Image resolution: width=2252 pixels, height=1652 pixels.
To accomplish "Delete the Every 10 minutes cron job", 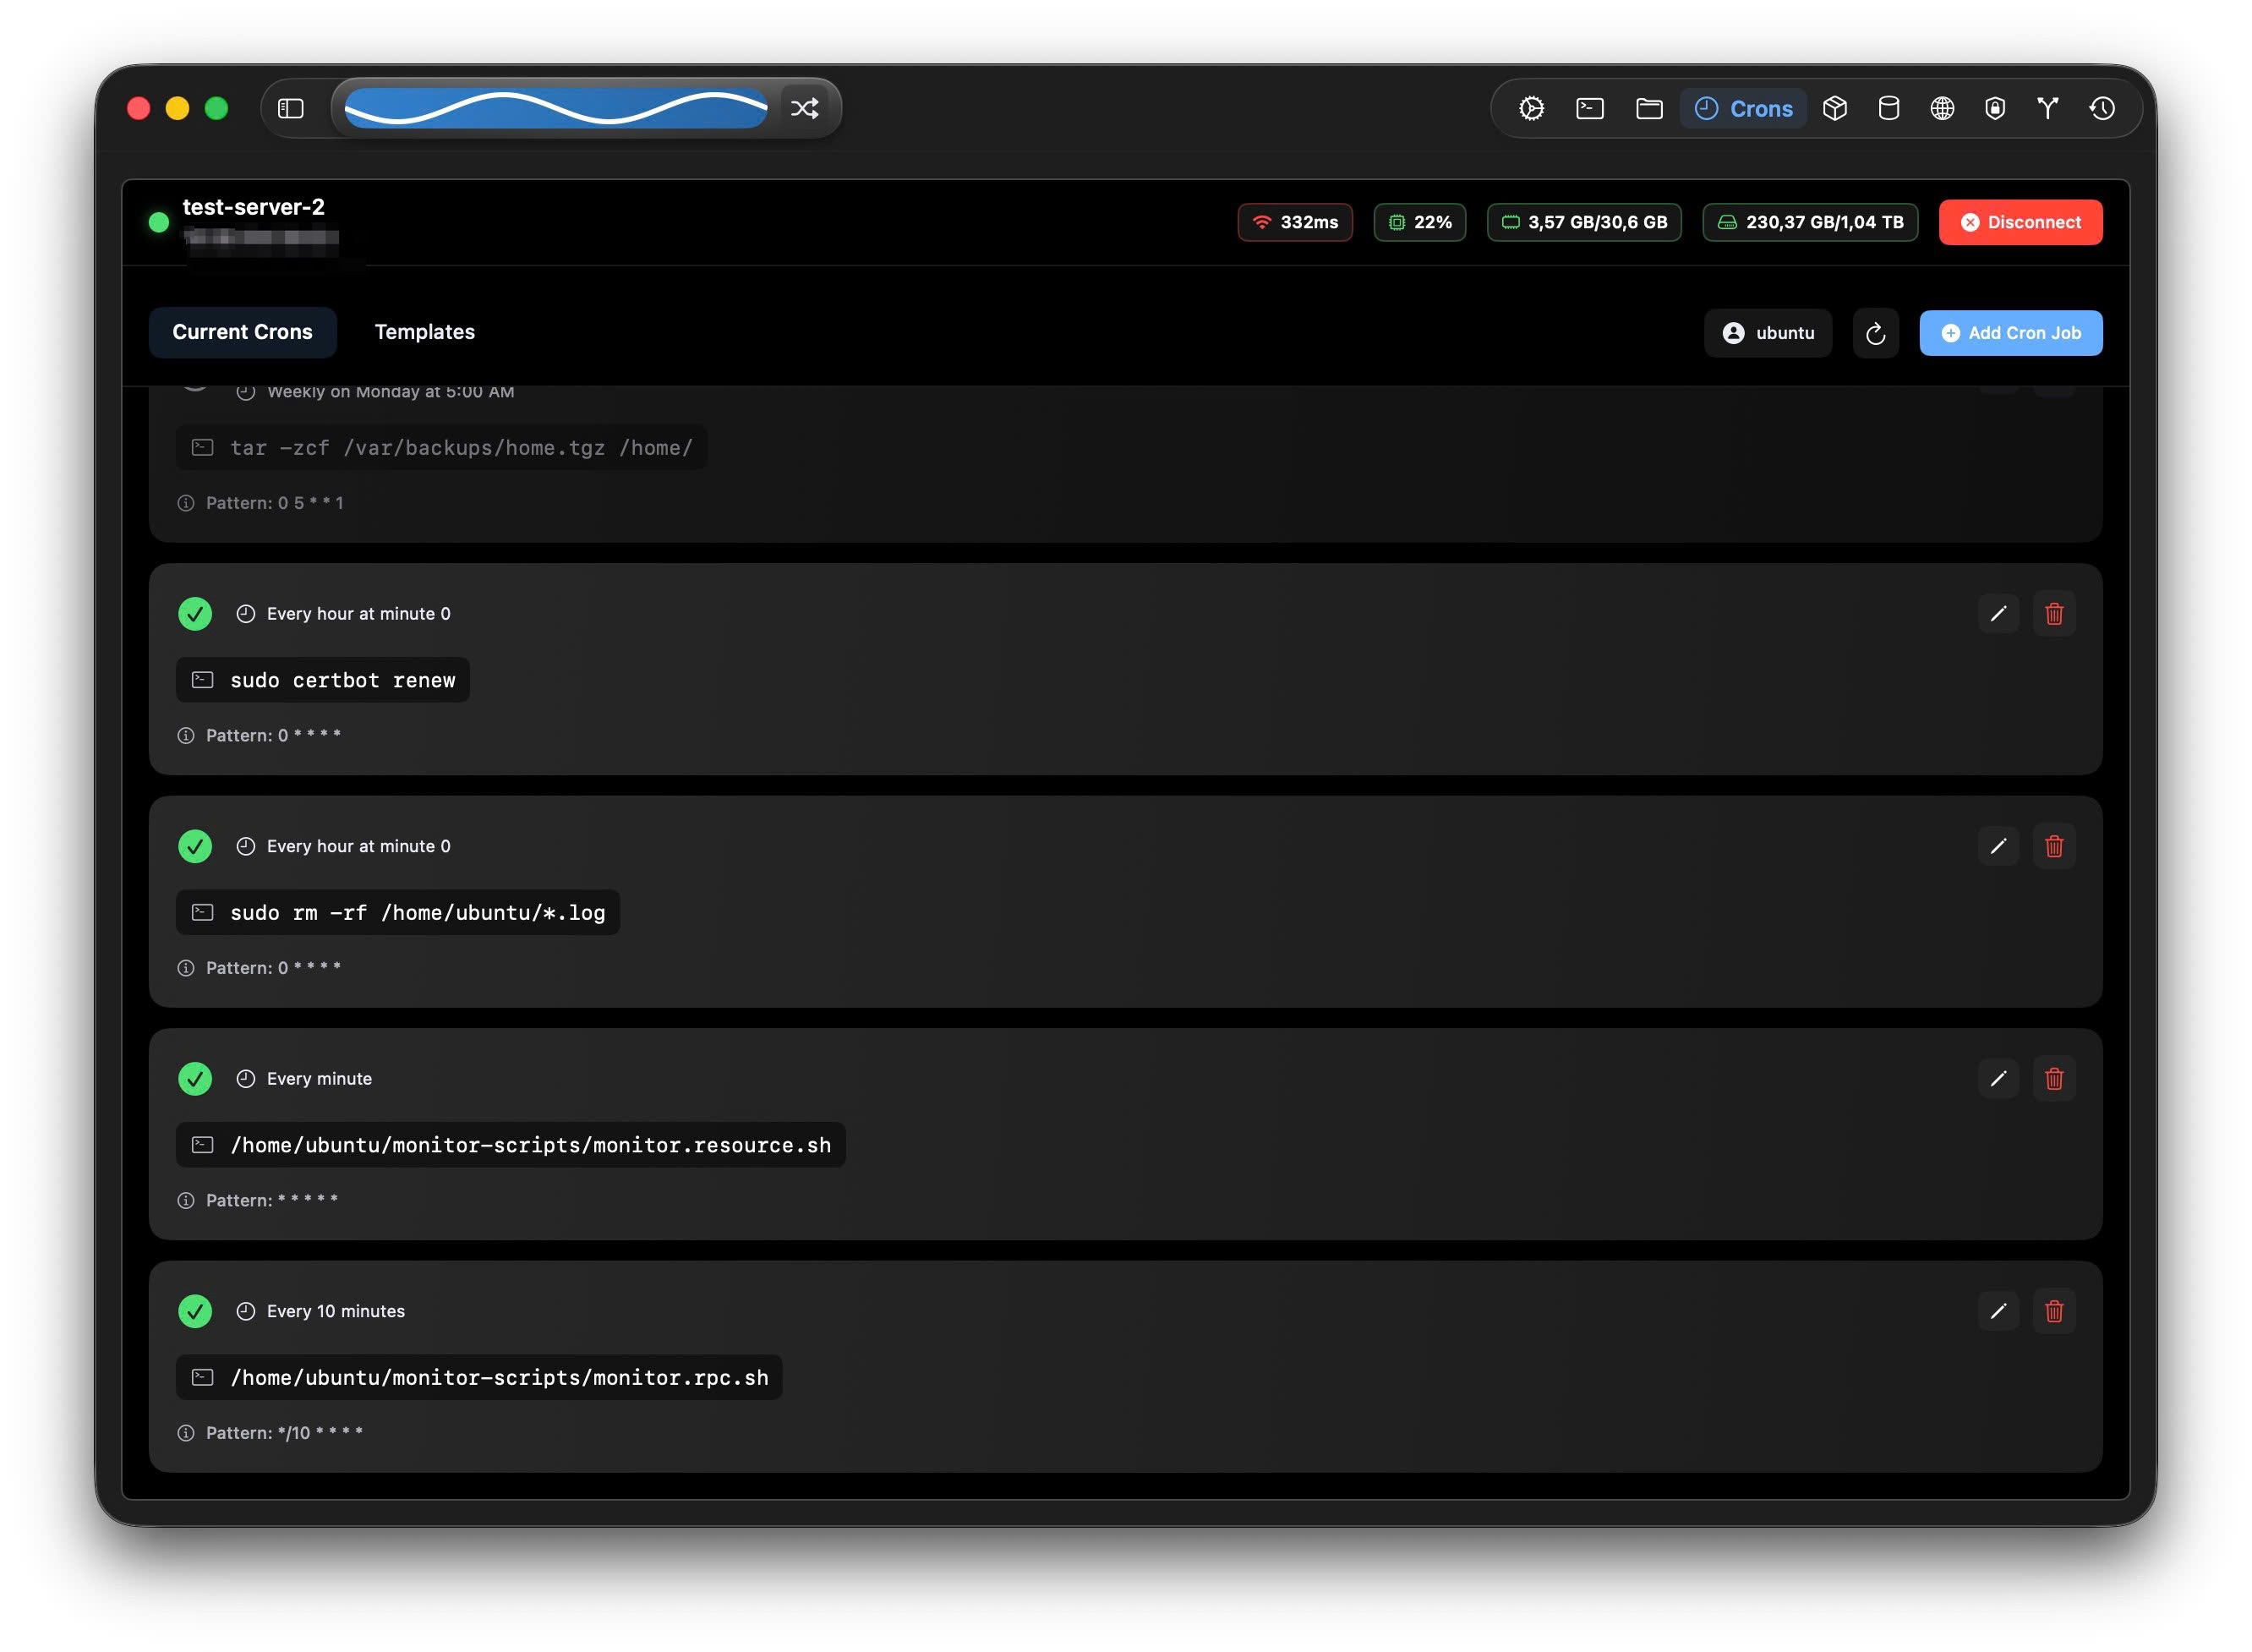I will click(2053, 1310).
